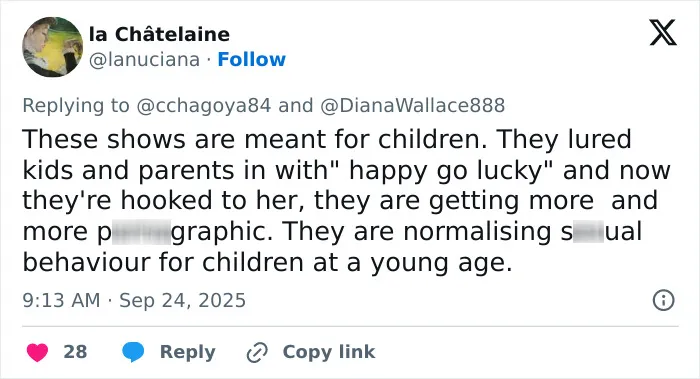
Task: Open the 9:13 AM Sep 24, 2025 timestamp
Action: pos(134,300)
